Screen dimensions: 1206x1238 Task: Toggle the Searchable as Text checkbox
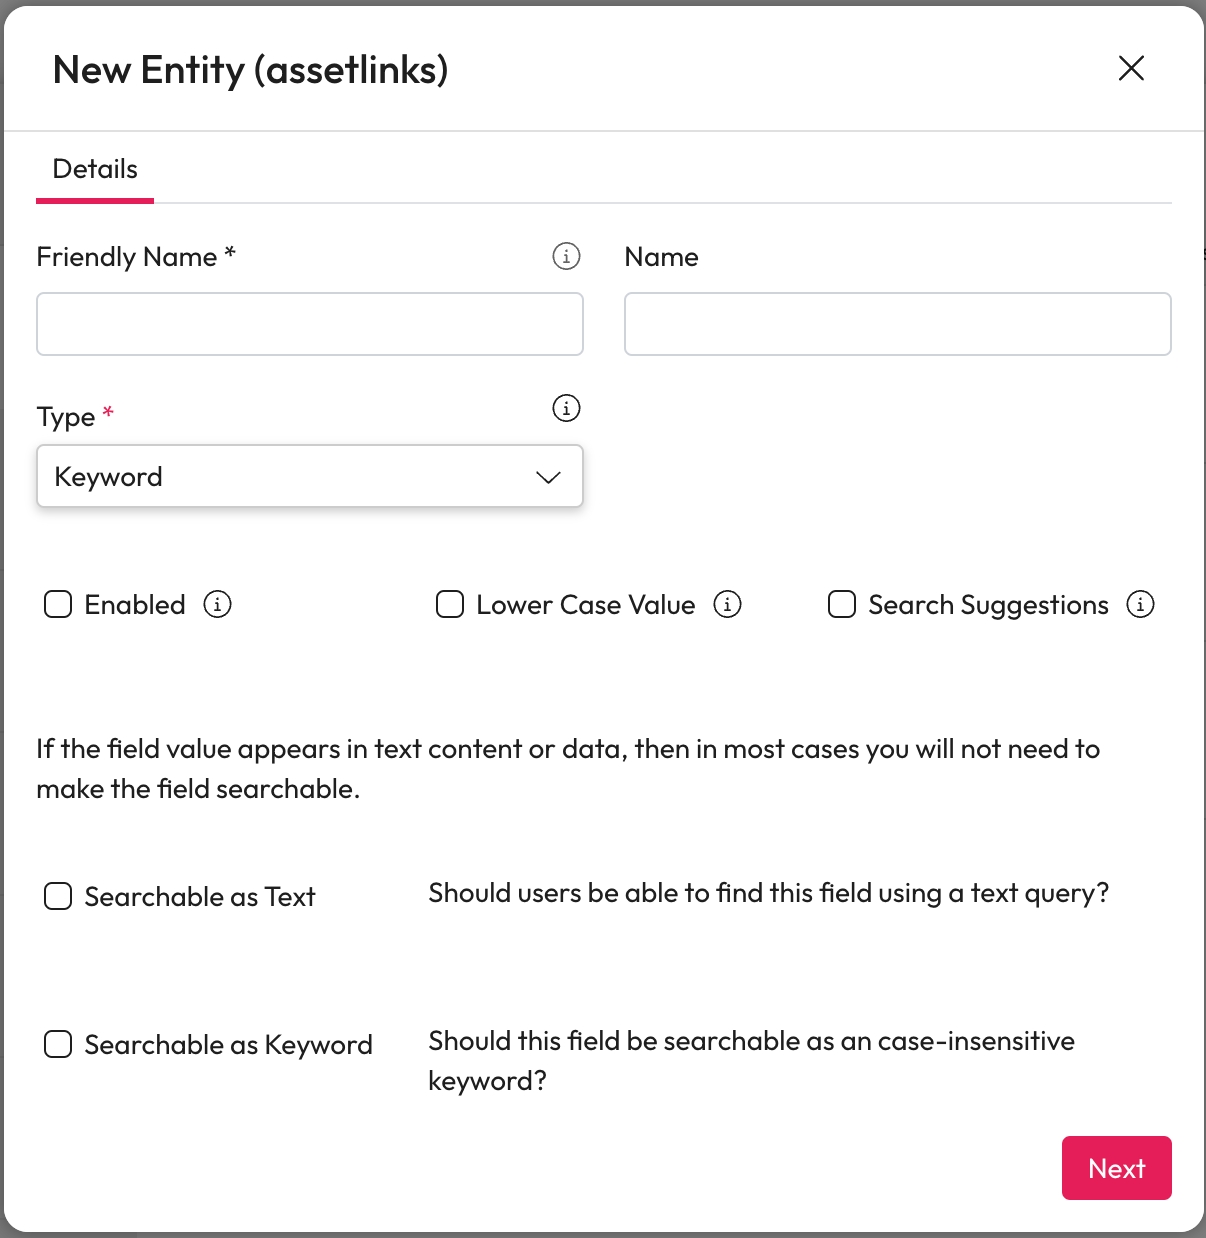point(58,896)
